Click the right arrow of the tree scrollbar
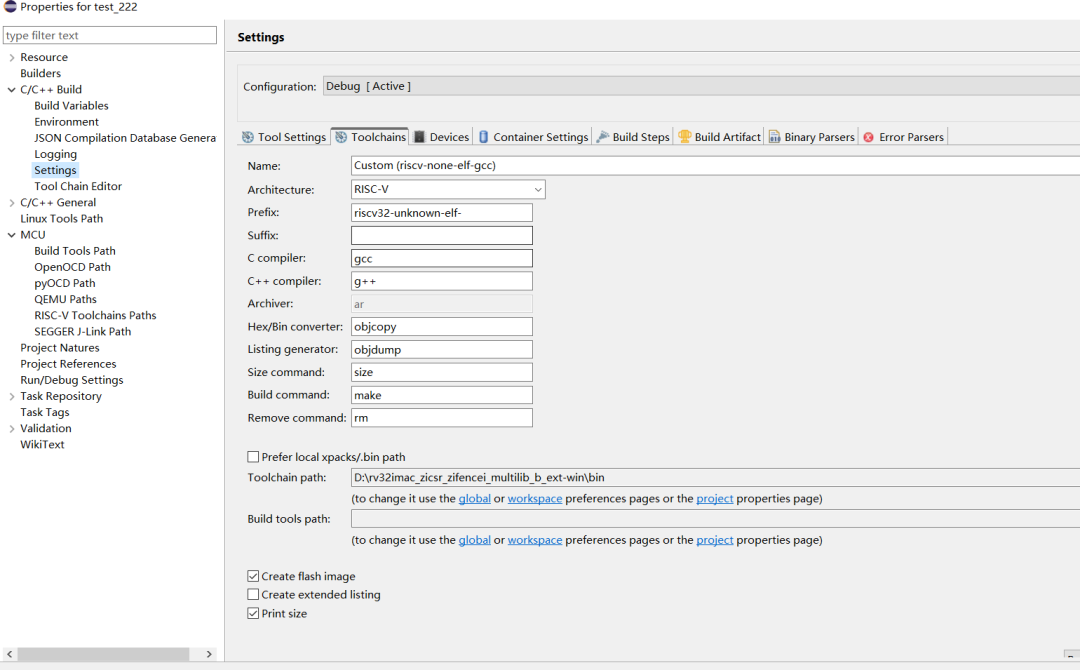 (209, 654)
